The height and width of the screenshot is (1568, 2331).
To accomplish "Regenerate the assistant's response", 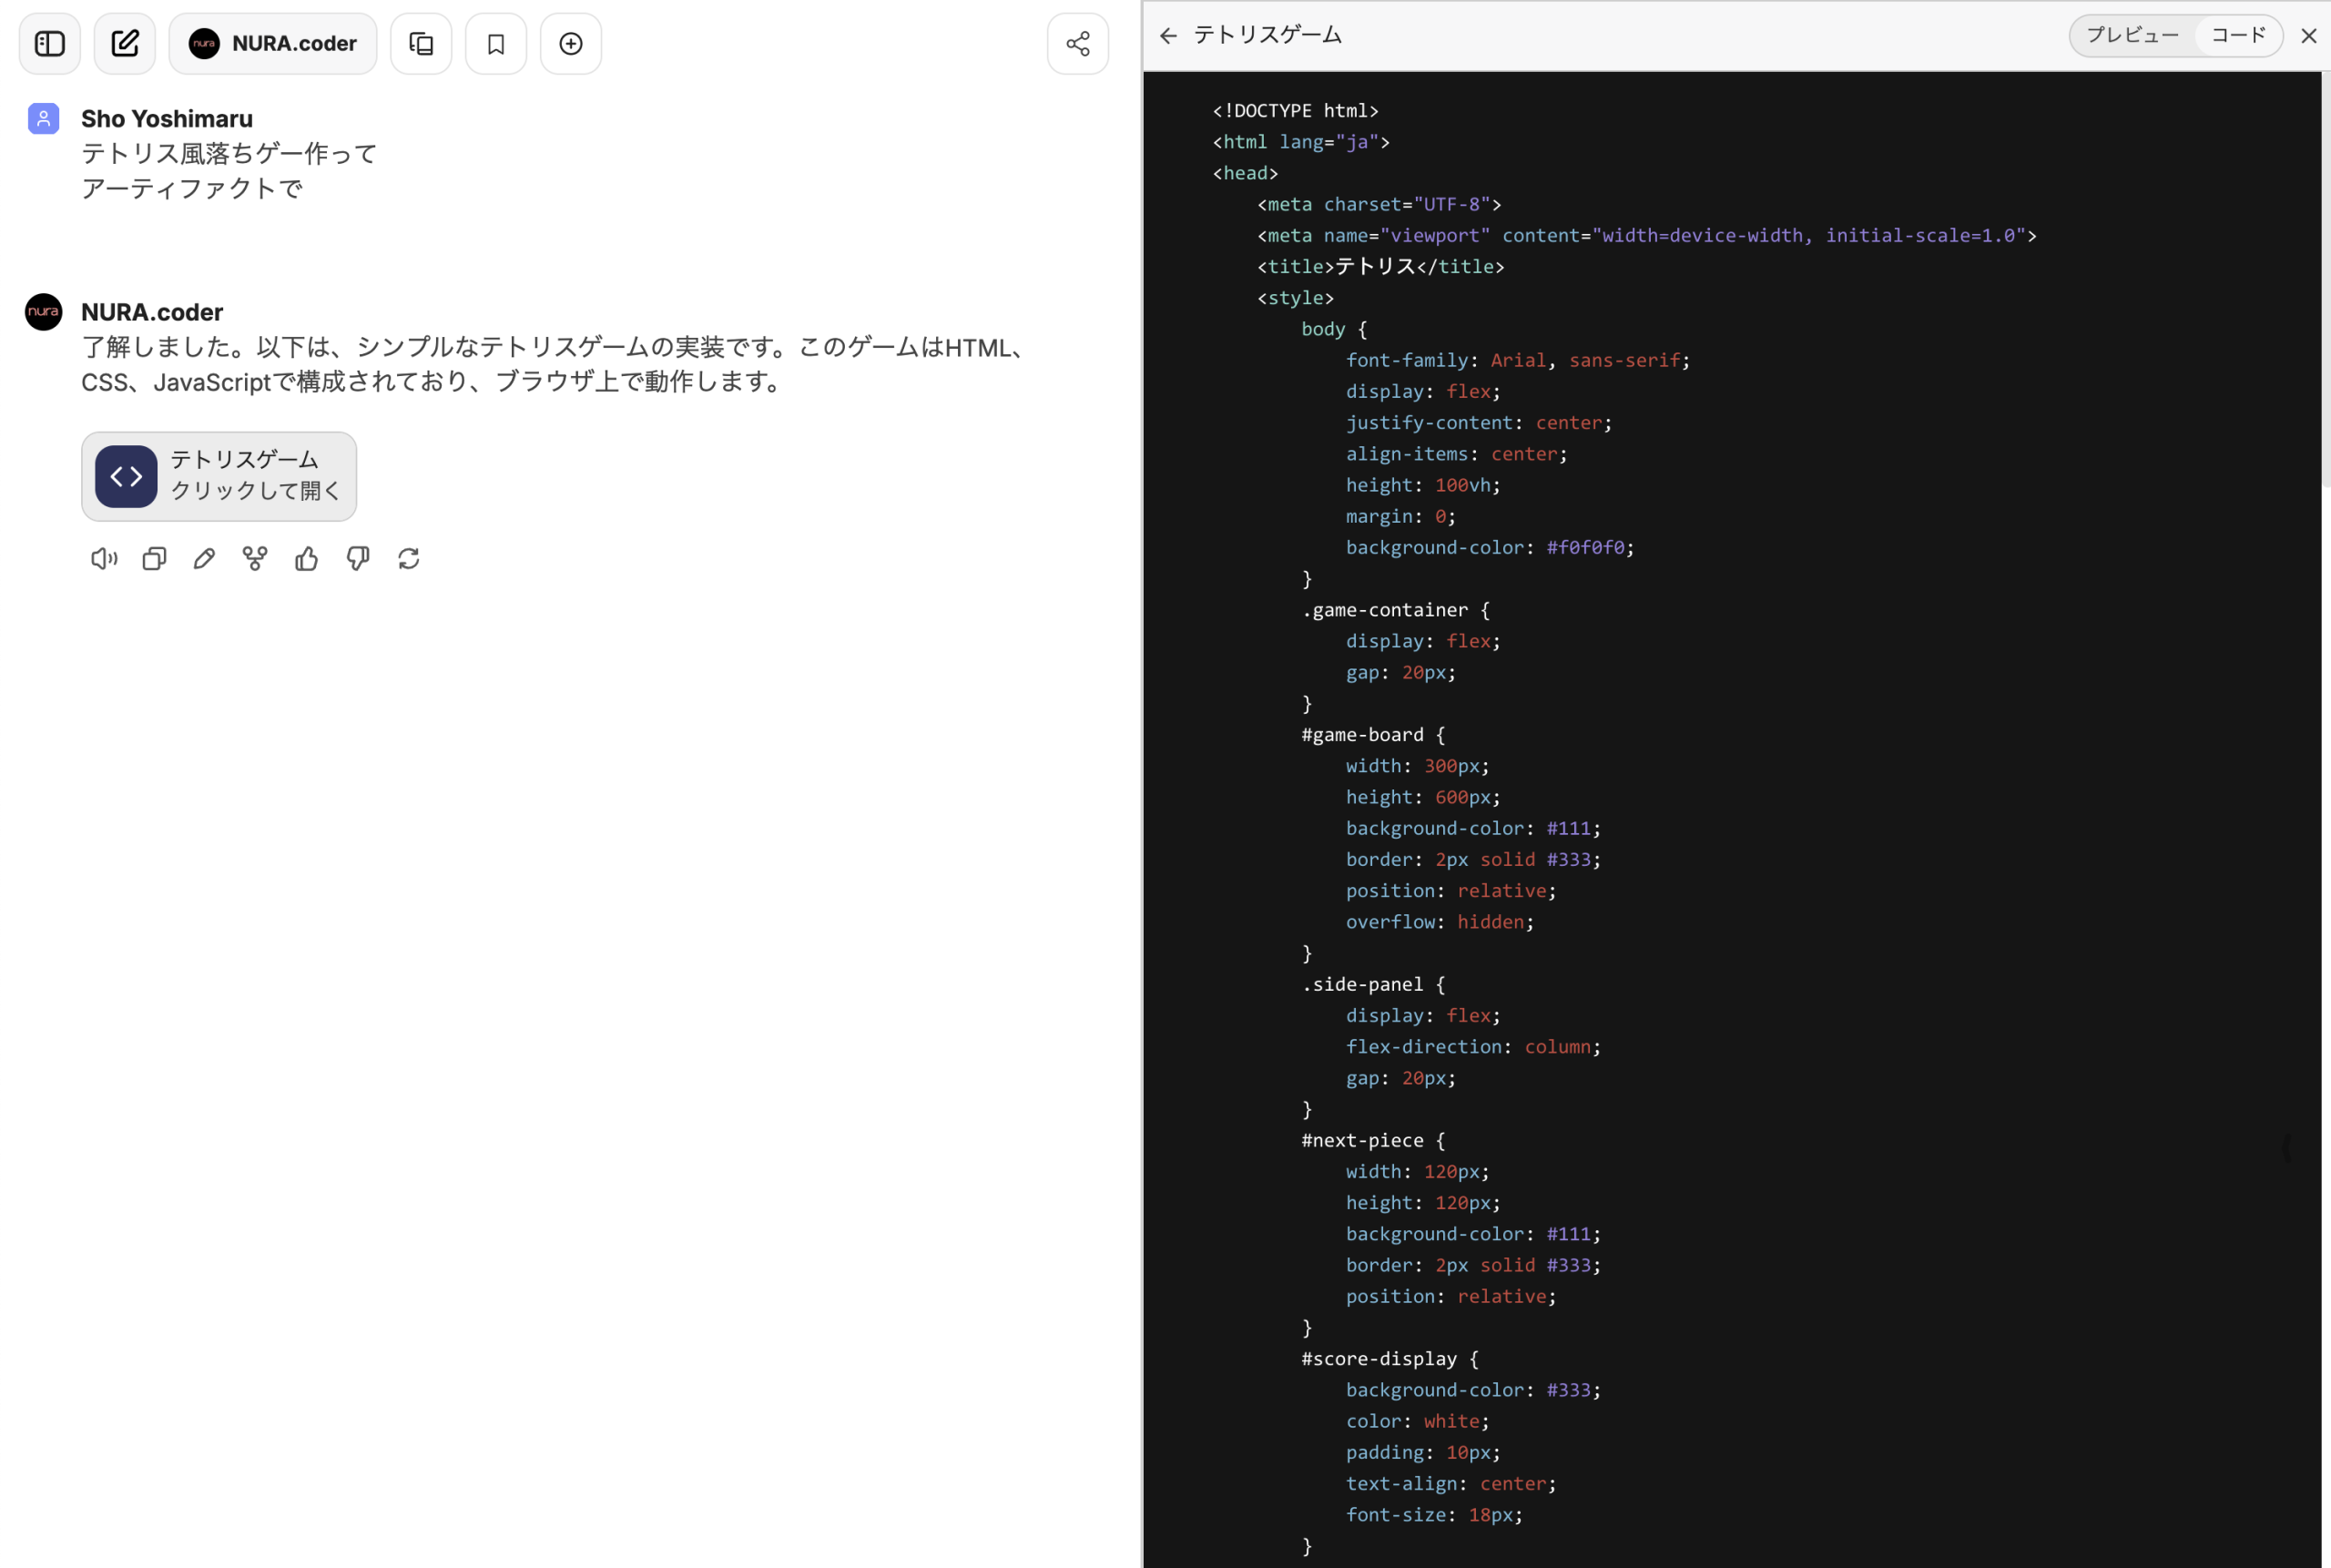I will pos(408,558).
